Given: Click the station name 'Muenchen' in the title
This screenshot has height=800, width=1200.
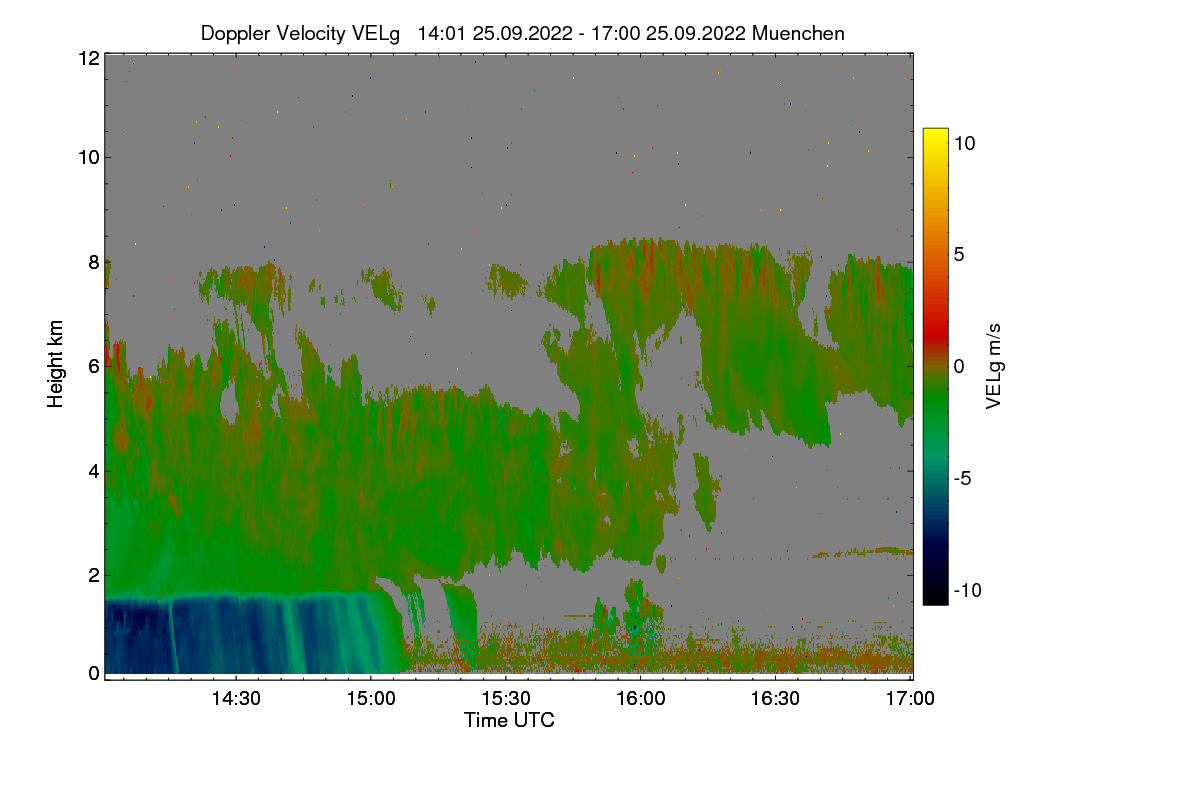Looking at the screenshot, I should coord(799,33).
